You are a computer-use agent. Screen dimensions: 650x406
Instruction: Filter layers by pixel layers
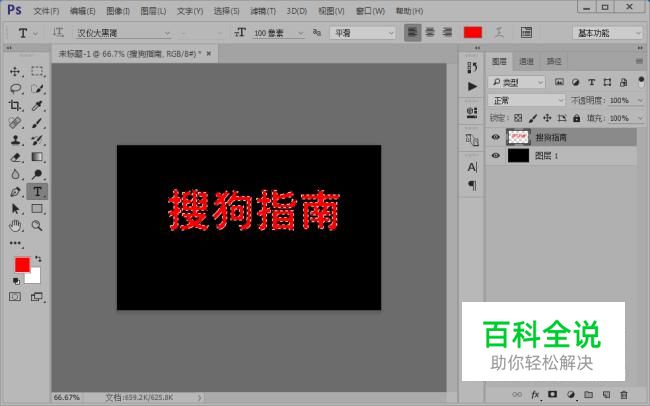(559, 82)
